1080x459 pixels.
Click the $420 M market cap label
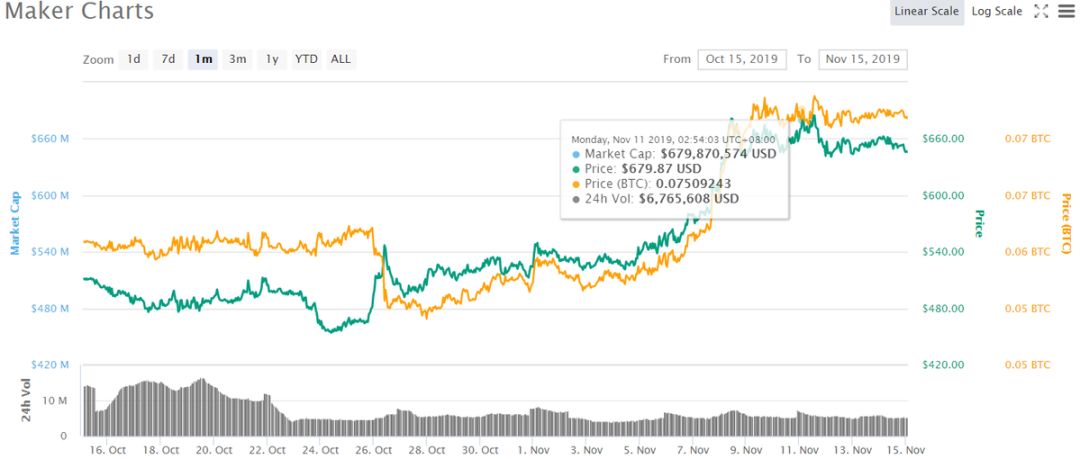[x=50, y=365]
